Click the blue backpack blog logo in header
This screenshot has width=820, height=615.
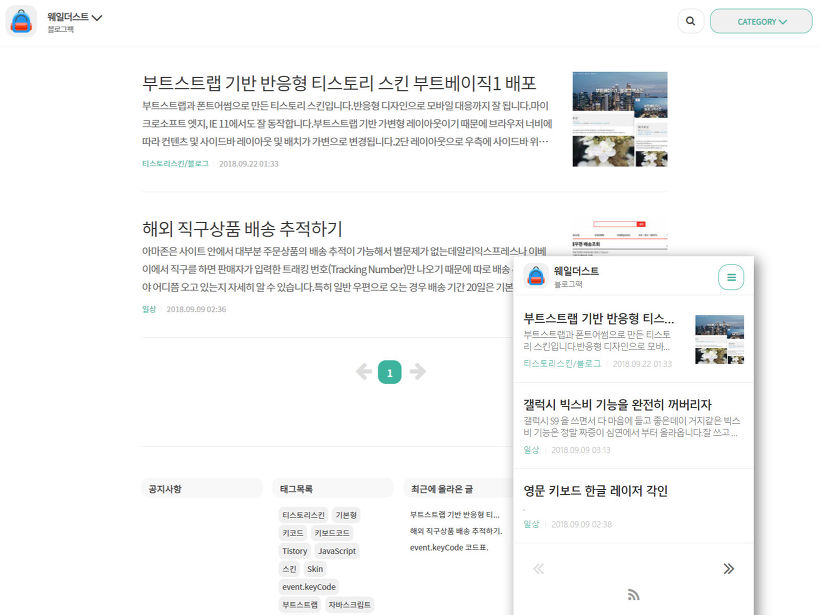coord(21,21)
